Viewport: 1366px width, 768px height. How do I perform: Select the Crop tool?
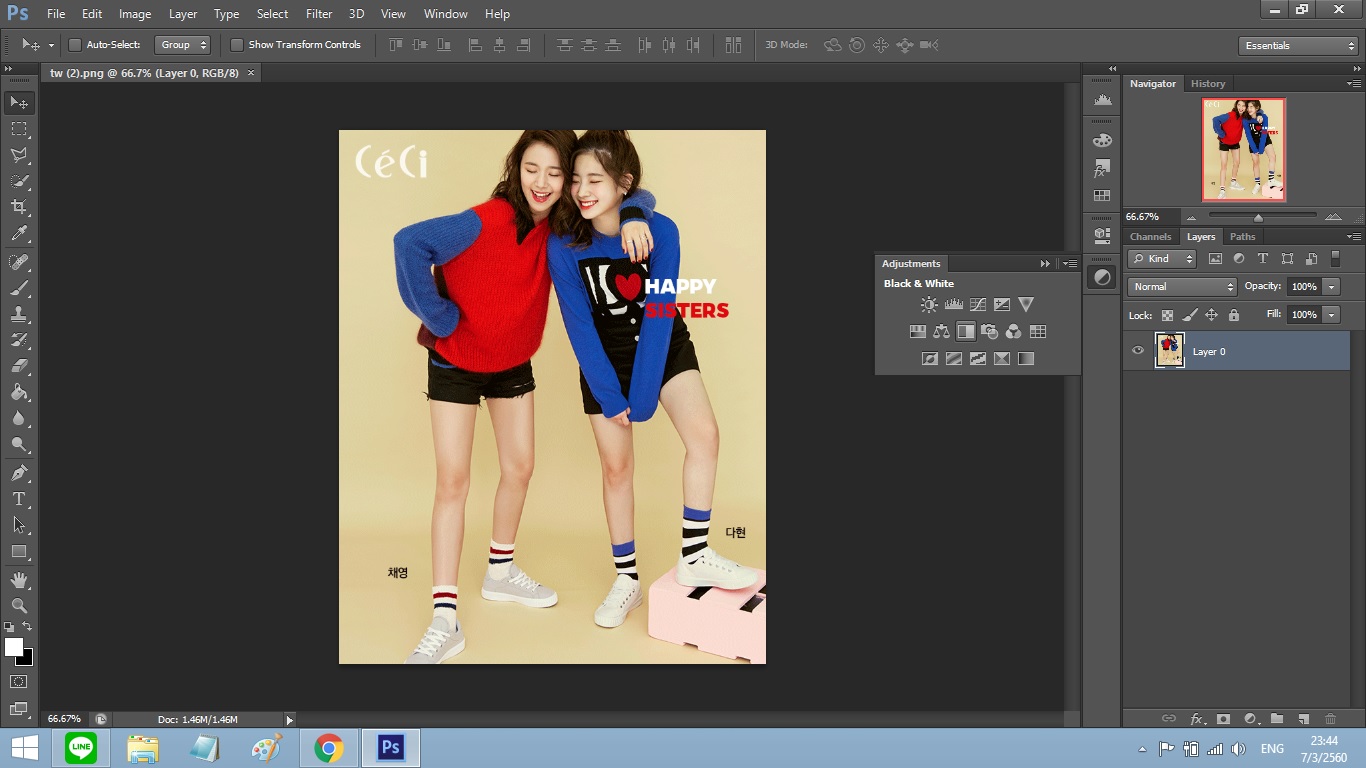click(19, 207)
